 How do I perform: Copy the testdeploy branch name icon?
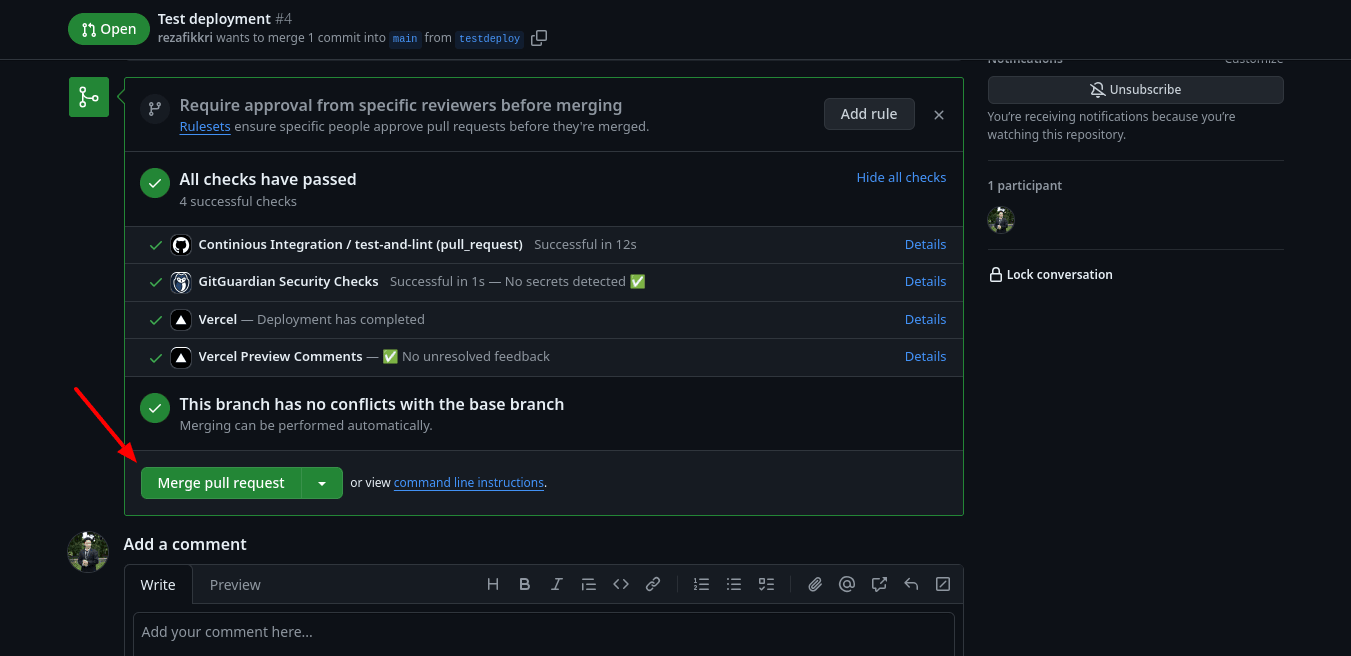click(x=539, y=38)
